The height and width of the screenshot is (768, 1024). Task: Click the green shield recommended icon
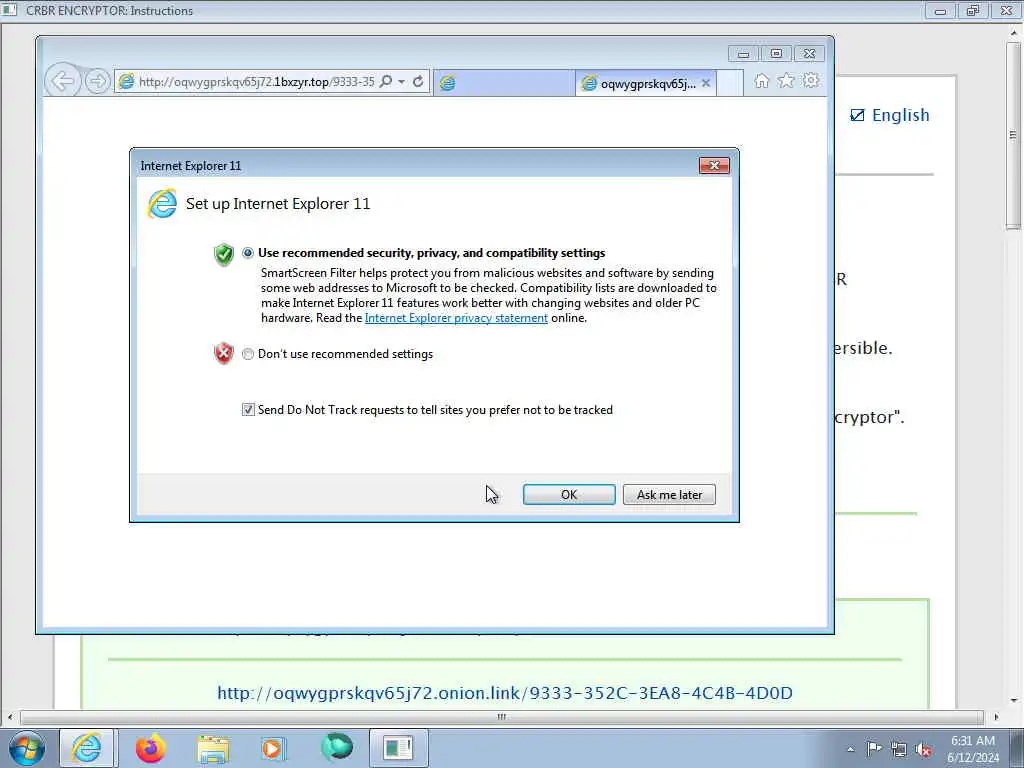[x=223, y=255]
